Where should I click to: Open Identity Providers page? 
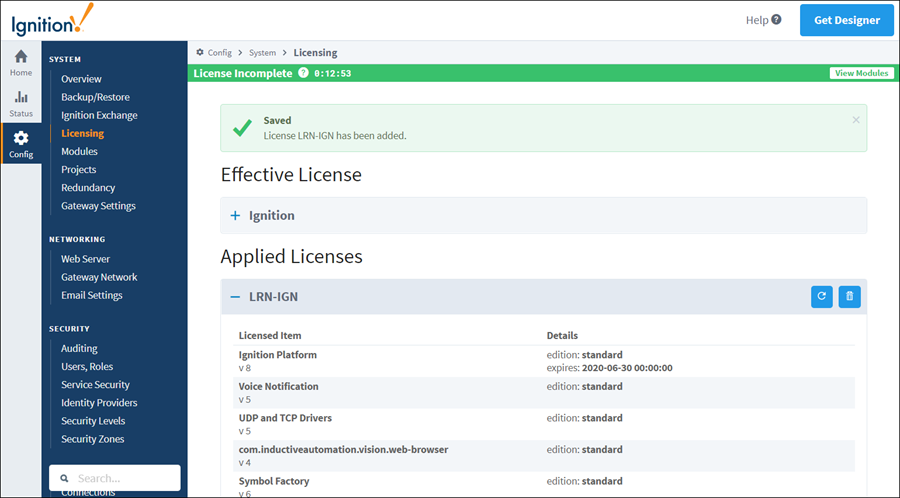click(x=99, y=403)
